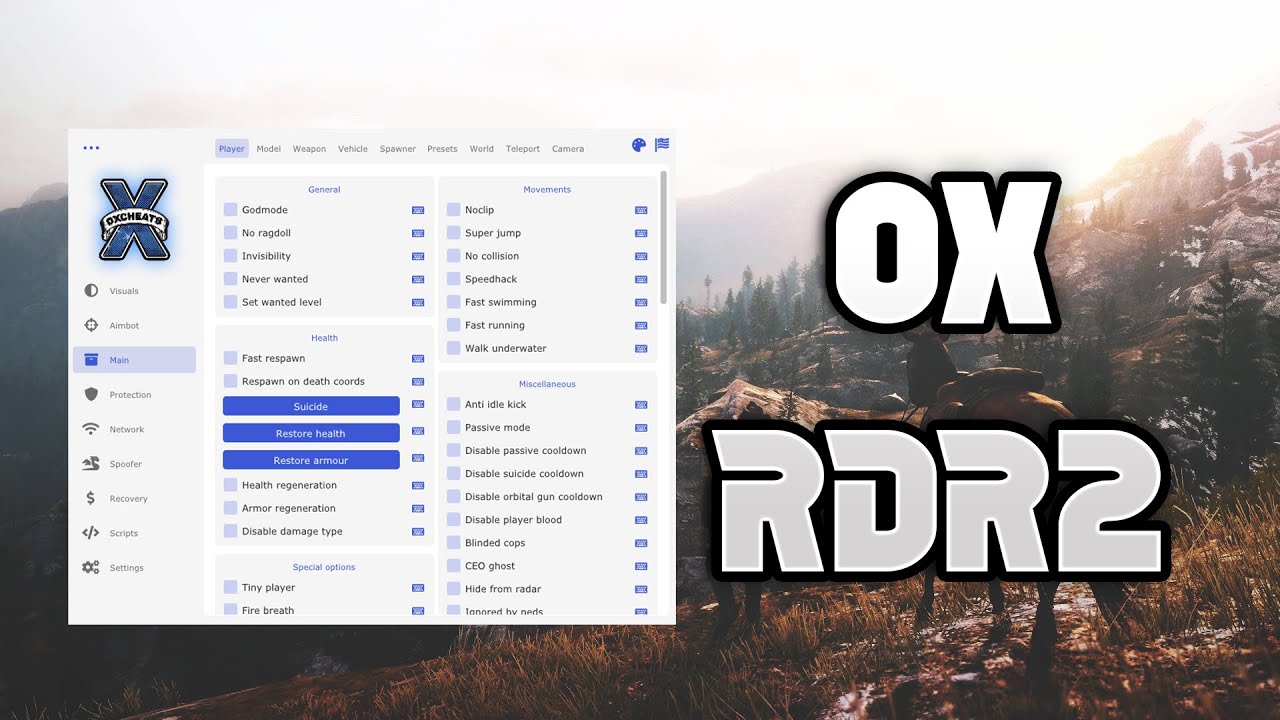Viewport: 1280px width, 720px height.
Task: Click the vertical scrollbar of options panel
Action: click(x=664, y=237)
